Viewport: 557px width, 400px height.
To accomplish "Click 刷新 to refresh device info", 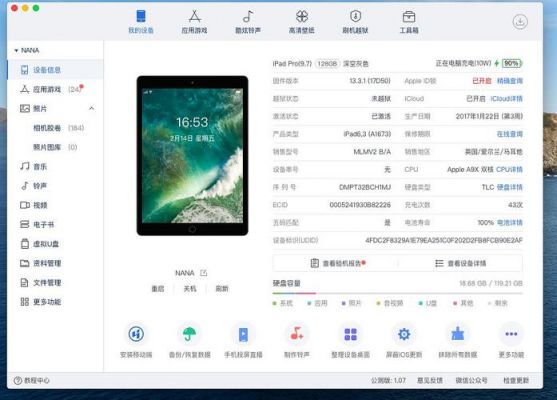I will (222, 288).
